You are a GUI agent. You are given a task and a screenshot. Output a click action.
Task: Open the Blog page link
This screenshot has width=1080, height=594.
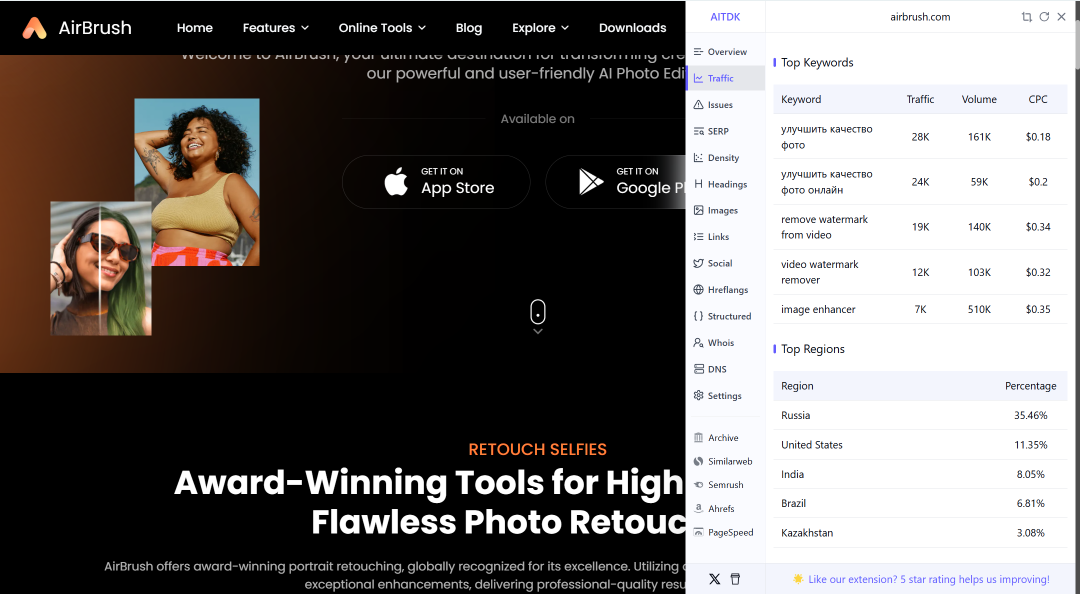pos(469,28)
